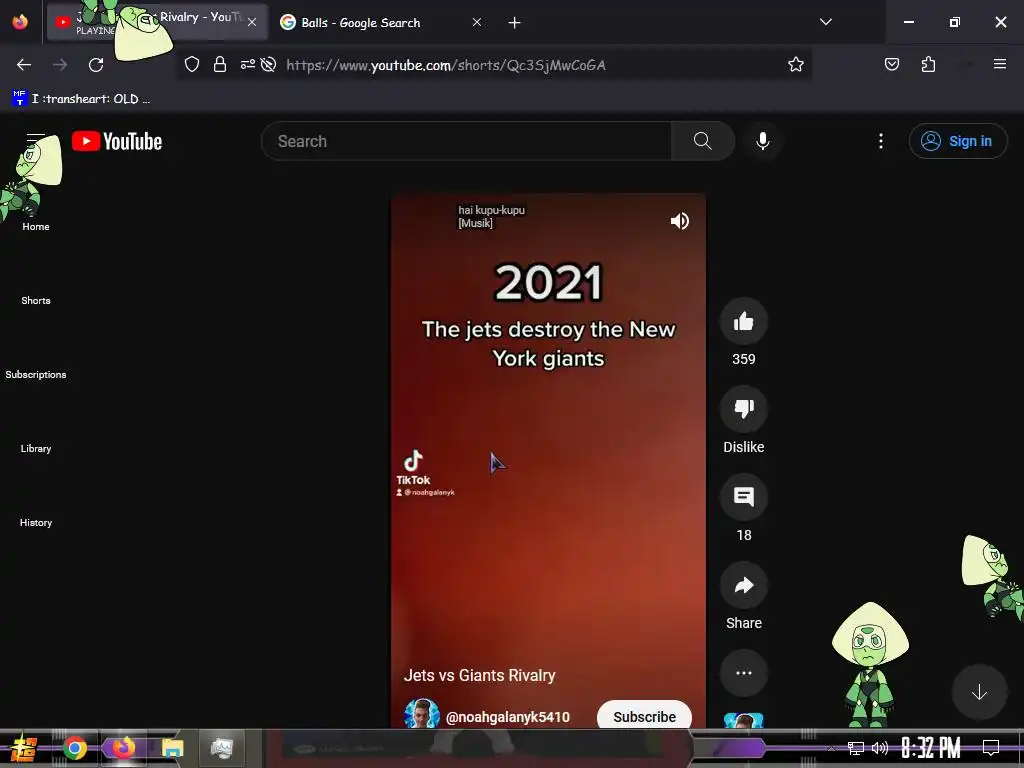
Task: Open a new browser tab
Action: click(515, 23)
